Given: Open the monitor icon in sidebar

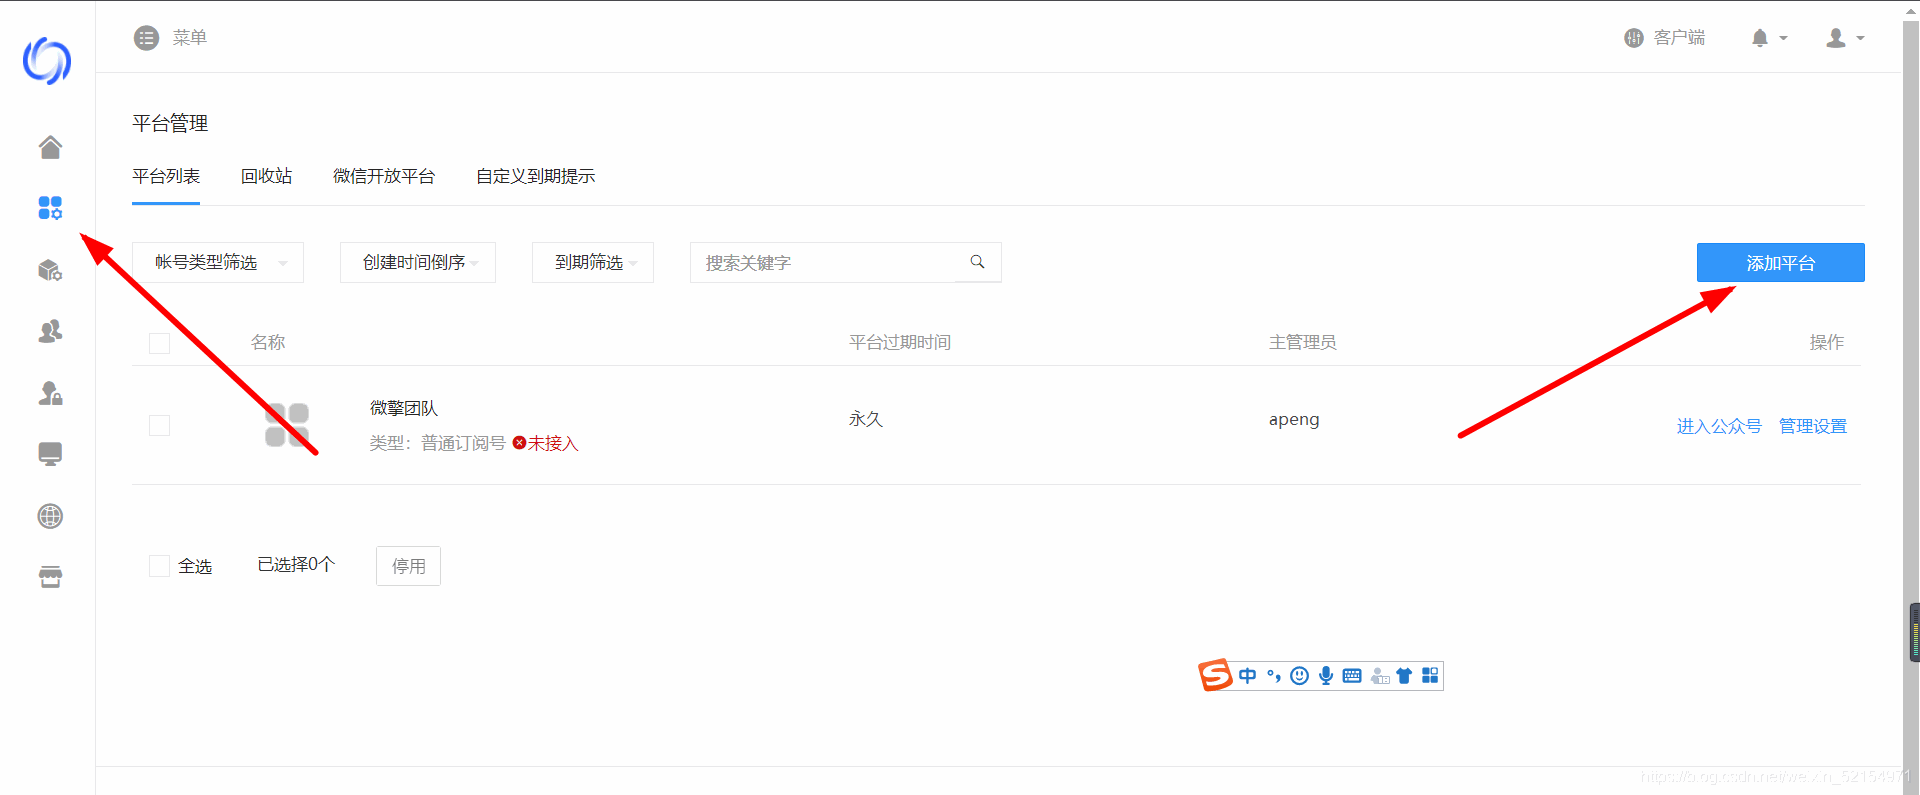Looking at the screenshot, I should 50,454.
